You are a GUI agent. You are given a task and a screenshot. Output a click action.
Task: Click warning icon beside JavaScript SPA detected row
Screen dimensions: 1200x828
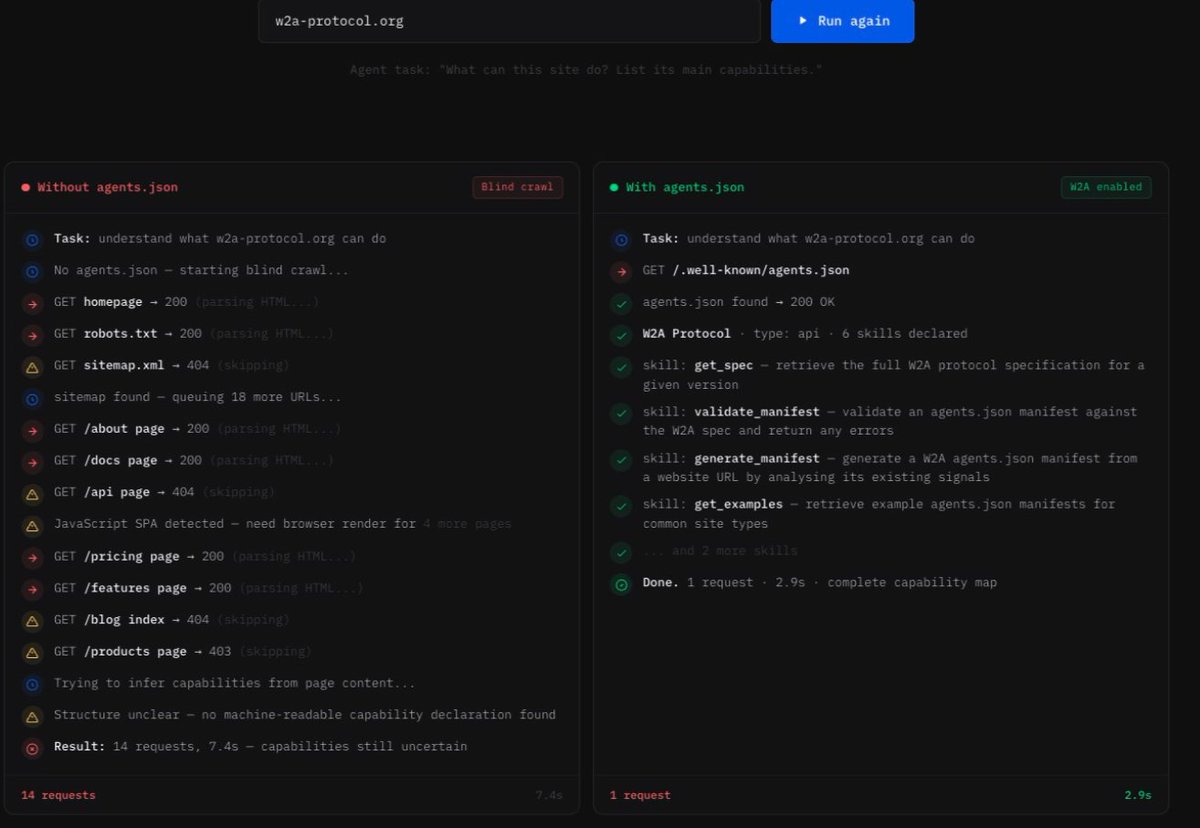[x=32, y=525]
